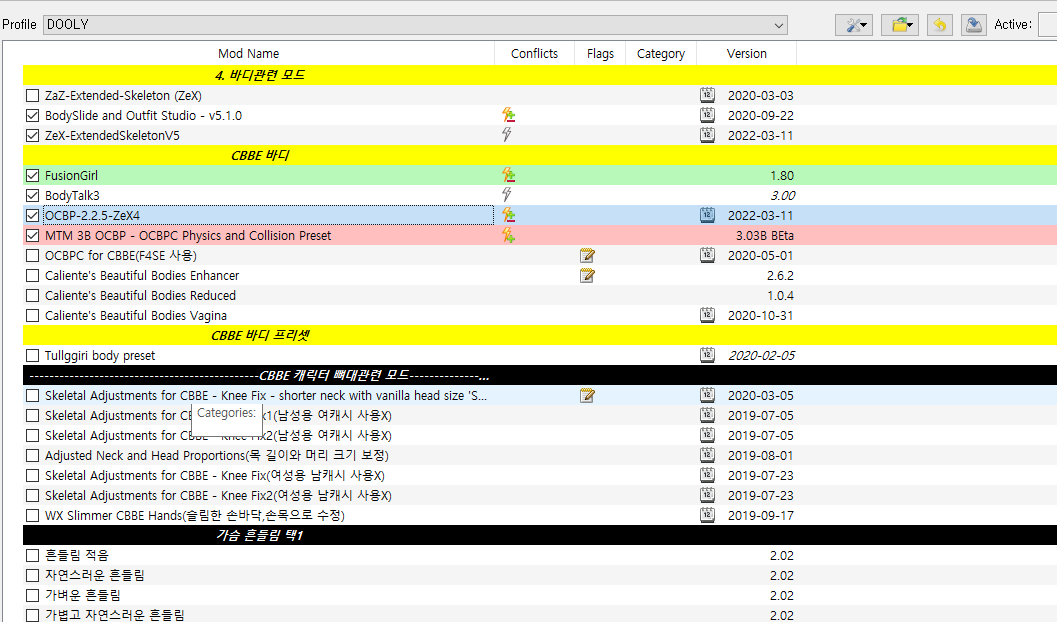Open the tools/settings wrench dropdown button
Image resolution: width=1057 pixels, height=622 pixels.
[x=854, y=25]
